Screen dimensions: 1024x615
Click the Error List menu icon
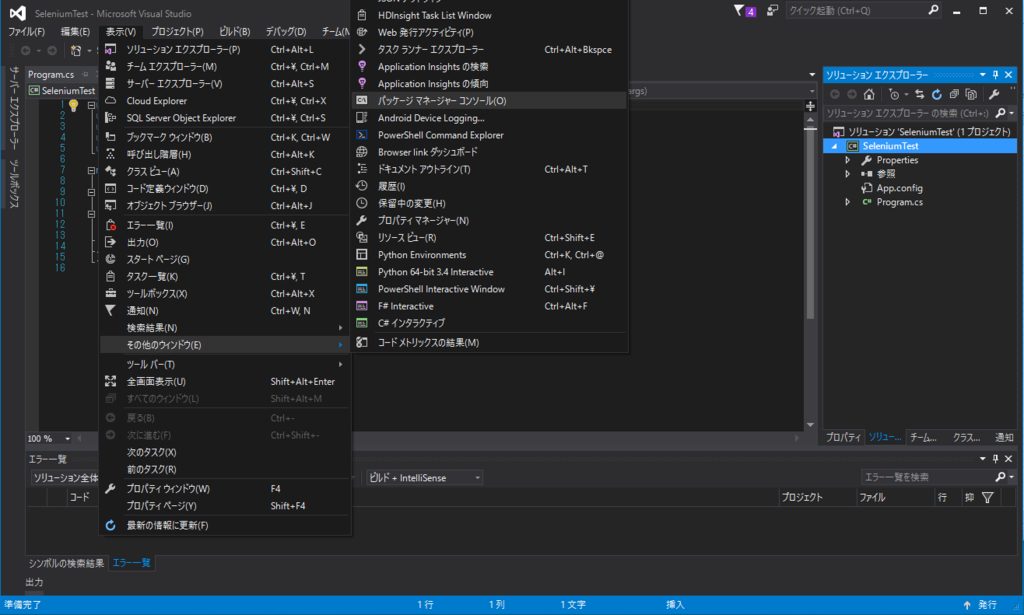pos(111,225)
